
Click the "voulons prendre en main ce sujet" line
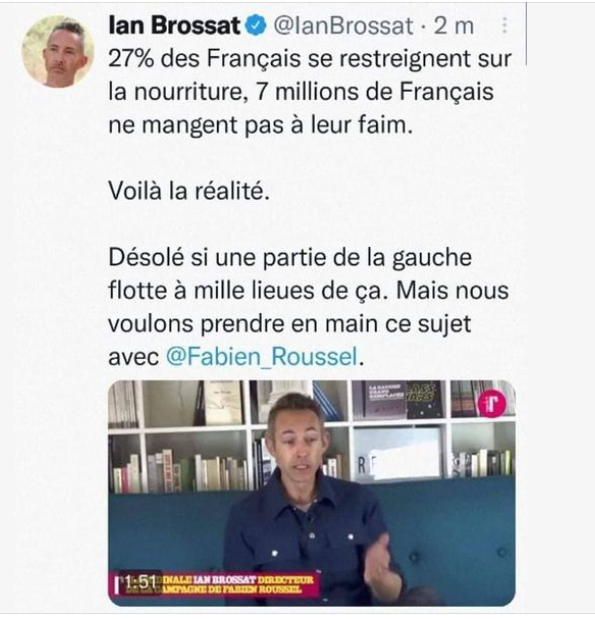pyautogui.click(x=290, y=325)
